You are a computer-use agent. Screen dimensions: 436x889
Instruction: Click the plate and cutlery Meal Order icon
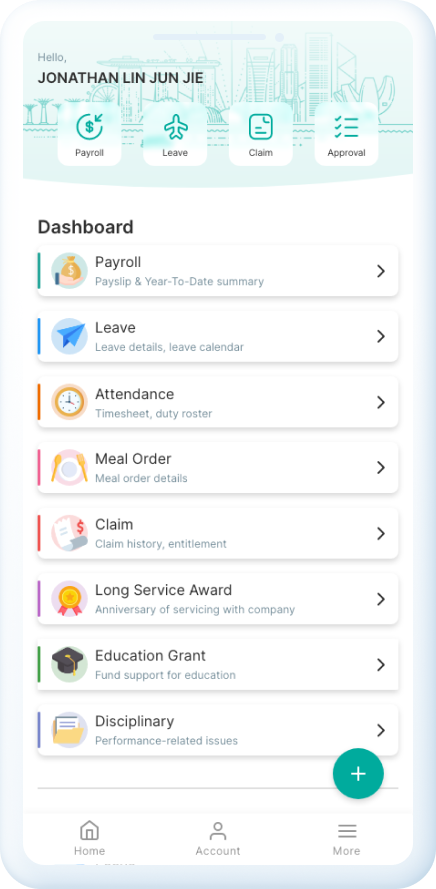(x=69, y=468)
